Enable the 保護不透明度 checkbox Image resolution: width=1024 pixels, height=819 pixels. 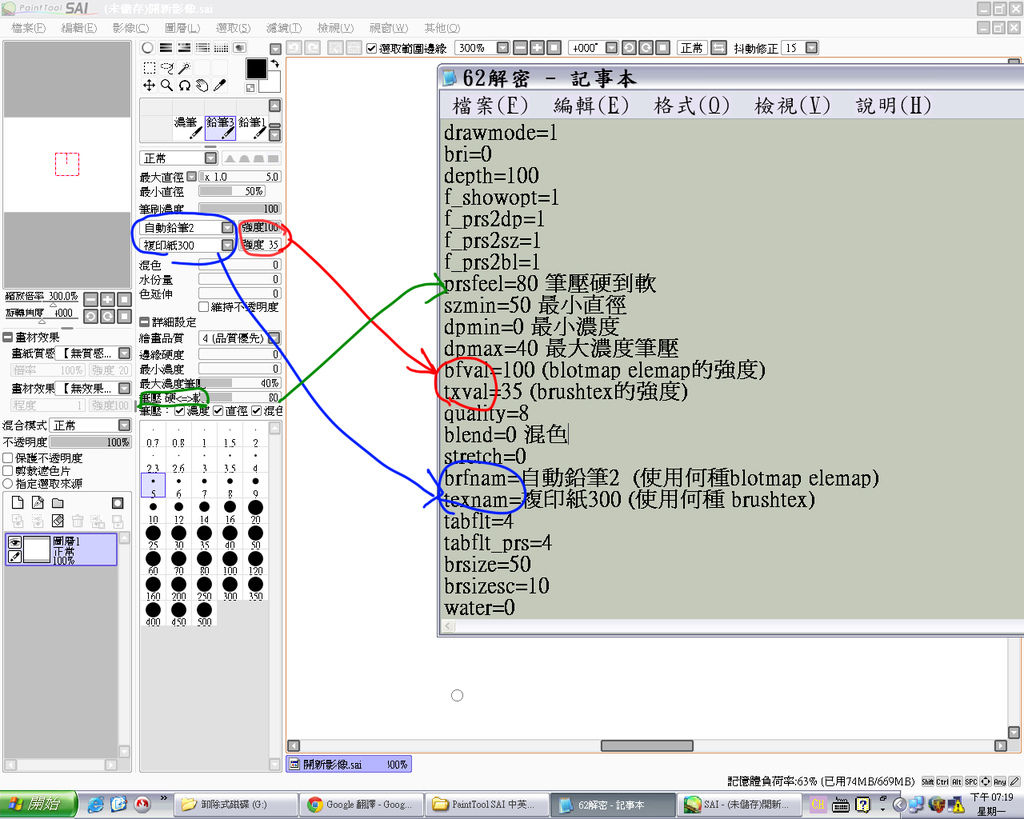tap(8, 458)
